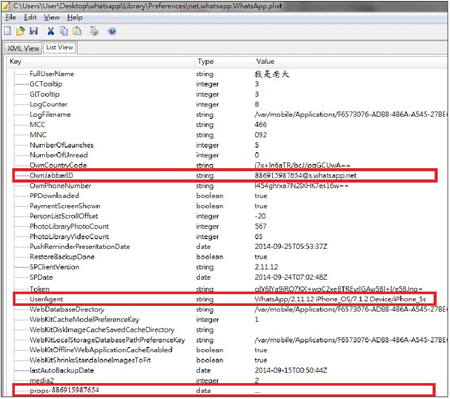Image resolution: width=450 pixels, height=399 pixels.
Task: Select the WebKitDiskImageCacheSavedCacheDirectory key
Action: (x=102, y=330)
